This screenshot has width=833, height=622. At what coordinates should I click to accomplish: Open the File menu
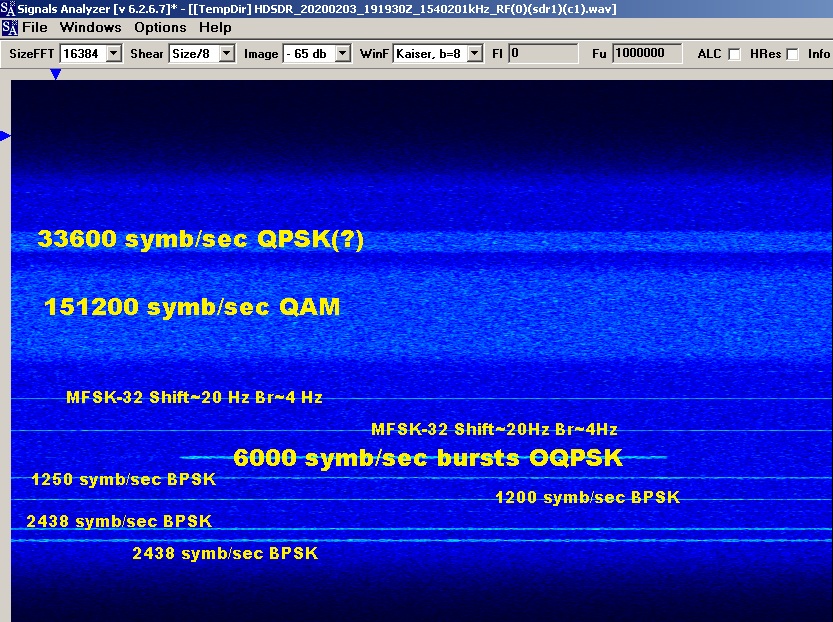tap(35, 28)
